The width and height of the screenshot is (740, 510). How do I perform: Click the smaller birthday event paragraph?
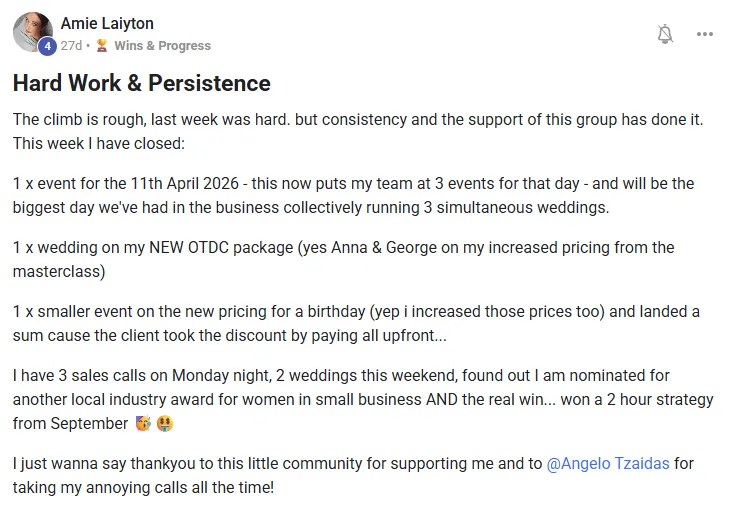pos(355,323)
